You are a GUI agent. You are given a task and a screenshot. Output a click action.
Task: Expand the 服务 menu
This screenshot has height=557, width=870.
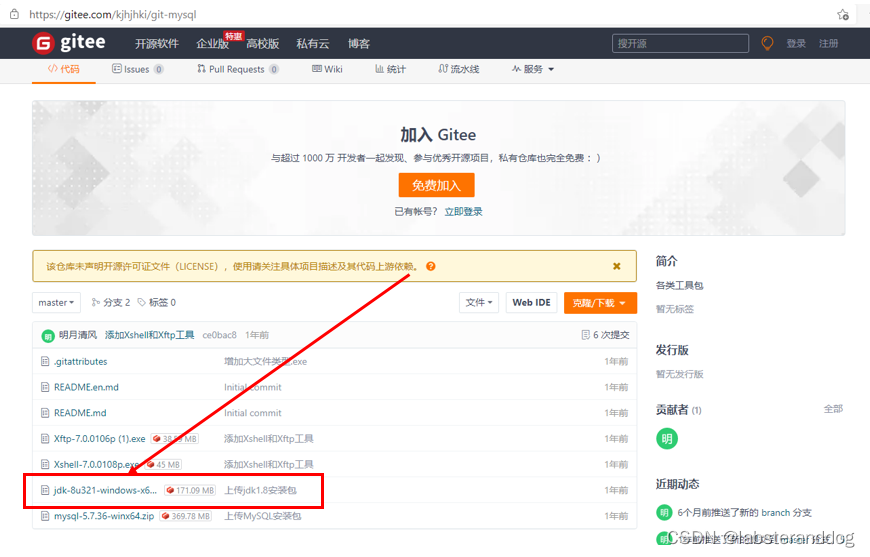[533, 69]
